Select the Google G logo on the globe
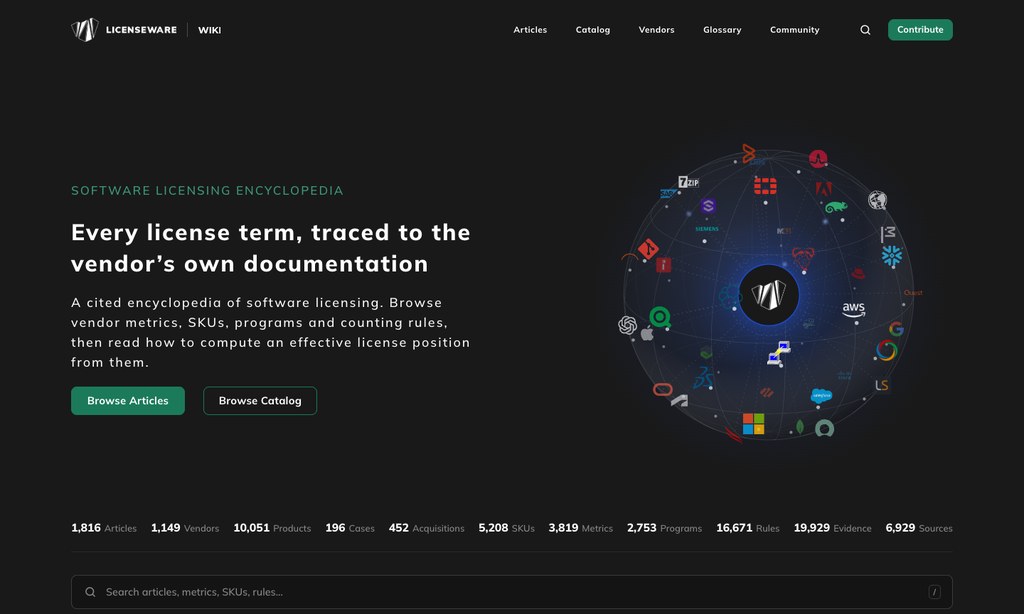The image size is (1024, 614). click(896, 329)
